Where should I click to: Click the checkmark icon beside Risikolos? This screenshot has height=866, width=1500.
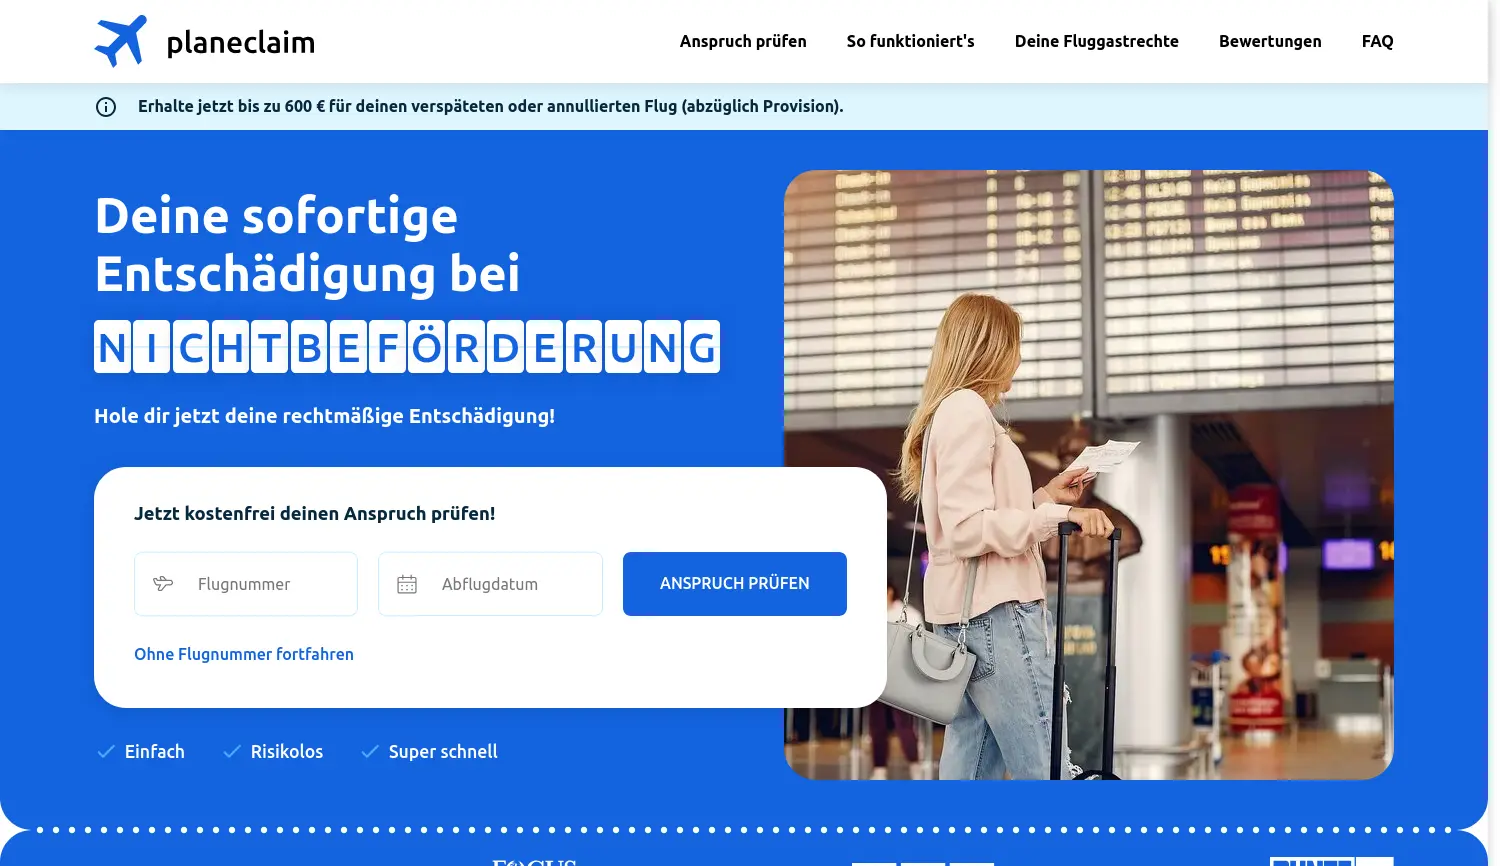(x=232, y=751)
